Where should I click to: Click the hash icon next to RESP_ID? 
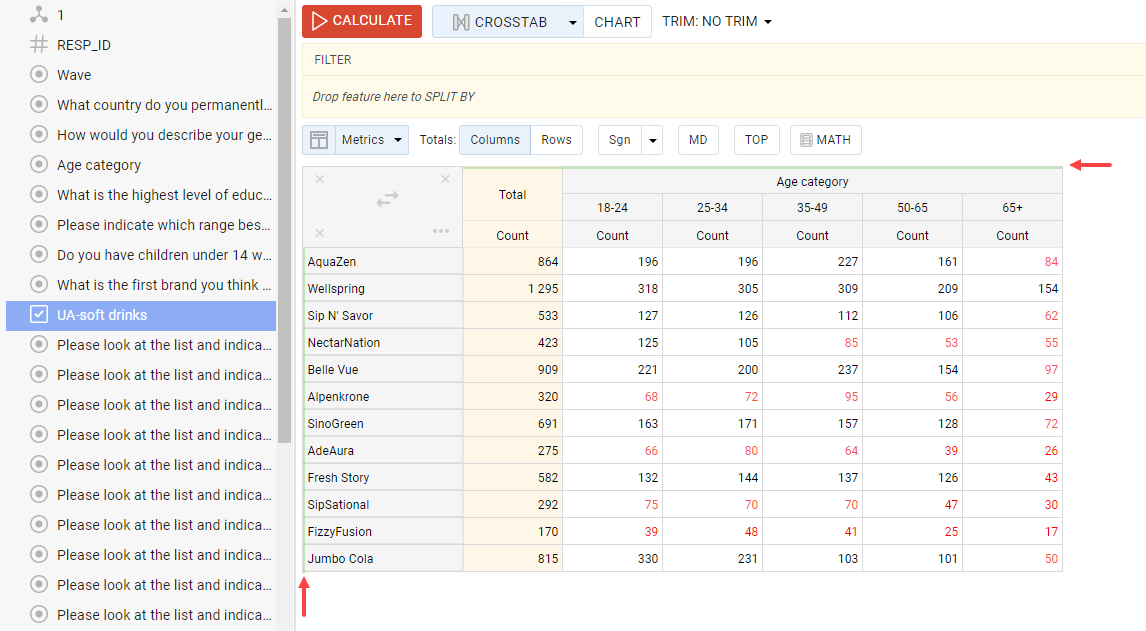tap(39, 45)
